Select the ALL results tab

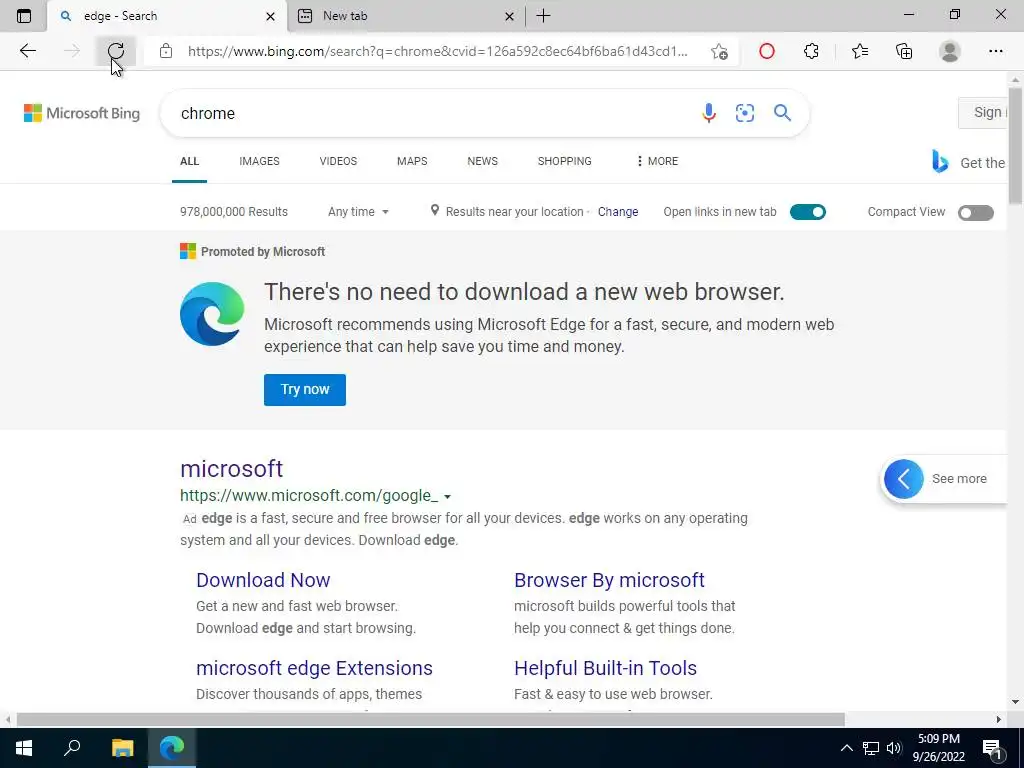pyautogui.click(x=189, y=161)
